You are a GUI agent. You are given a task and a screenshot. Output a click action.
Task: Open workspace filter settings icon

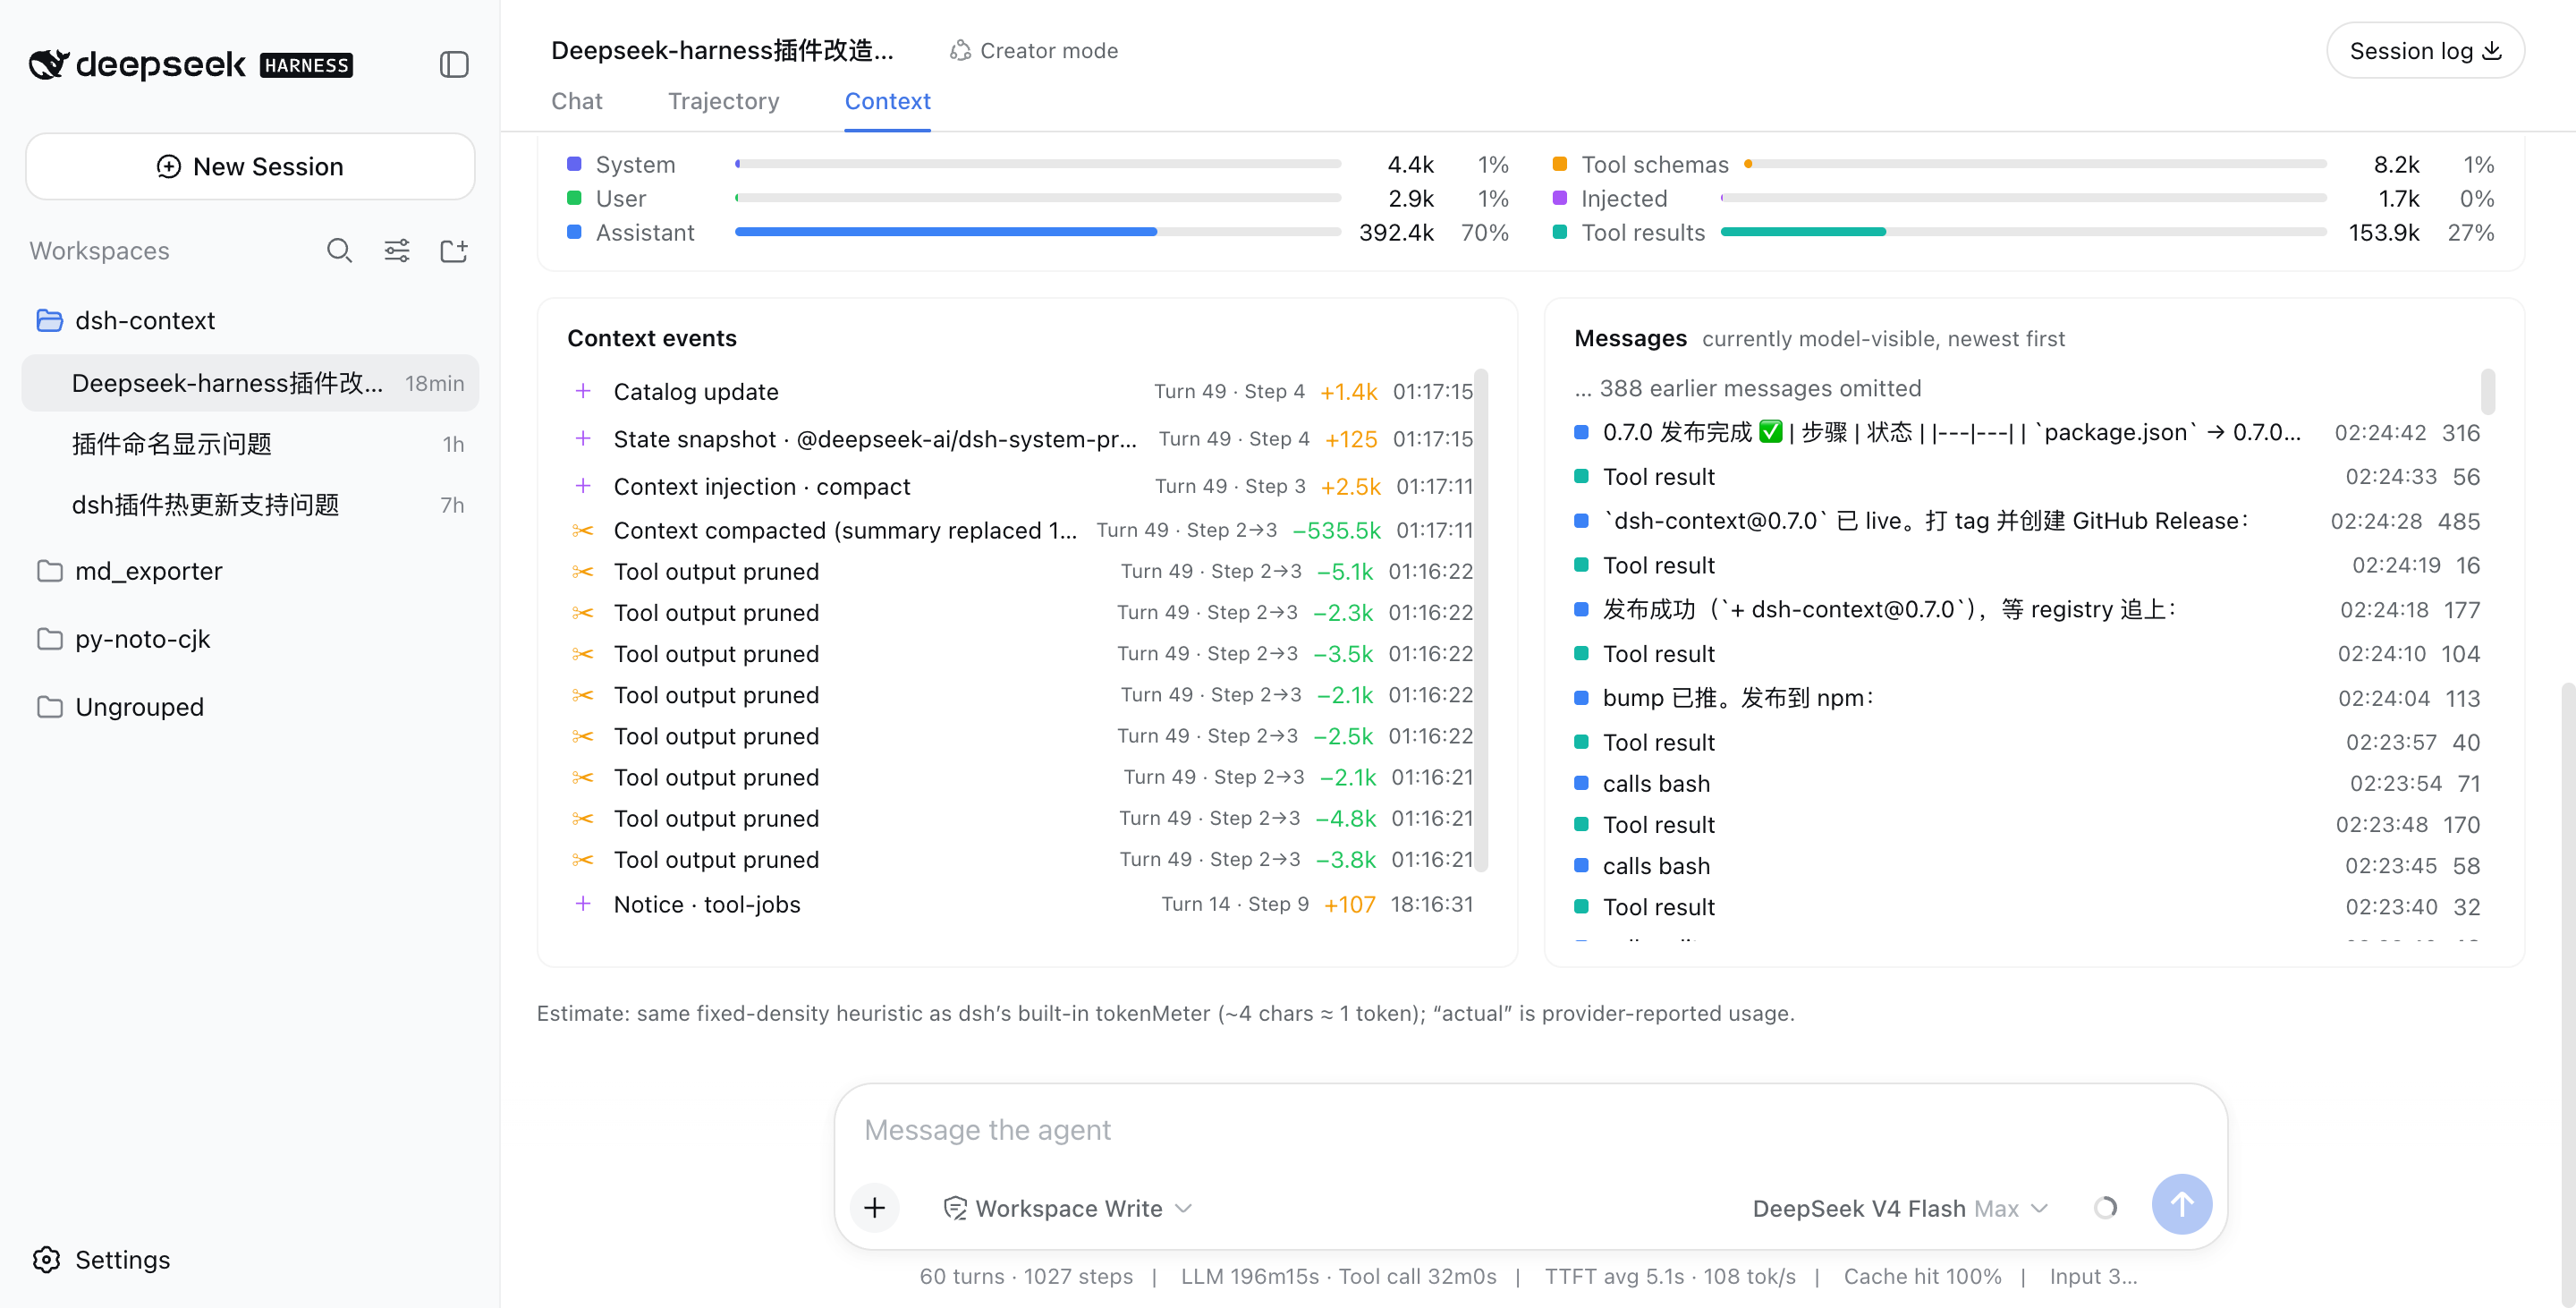point(397,251)
